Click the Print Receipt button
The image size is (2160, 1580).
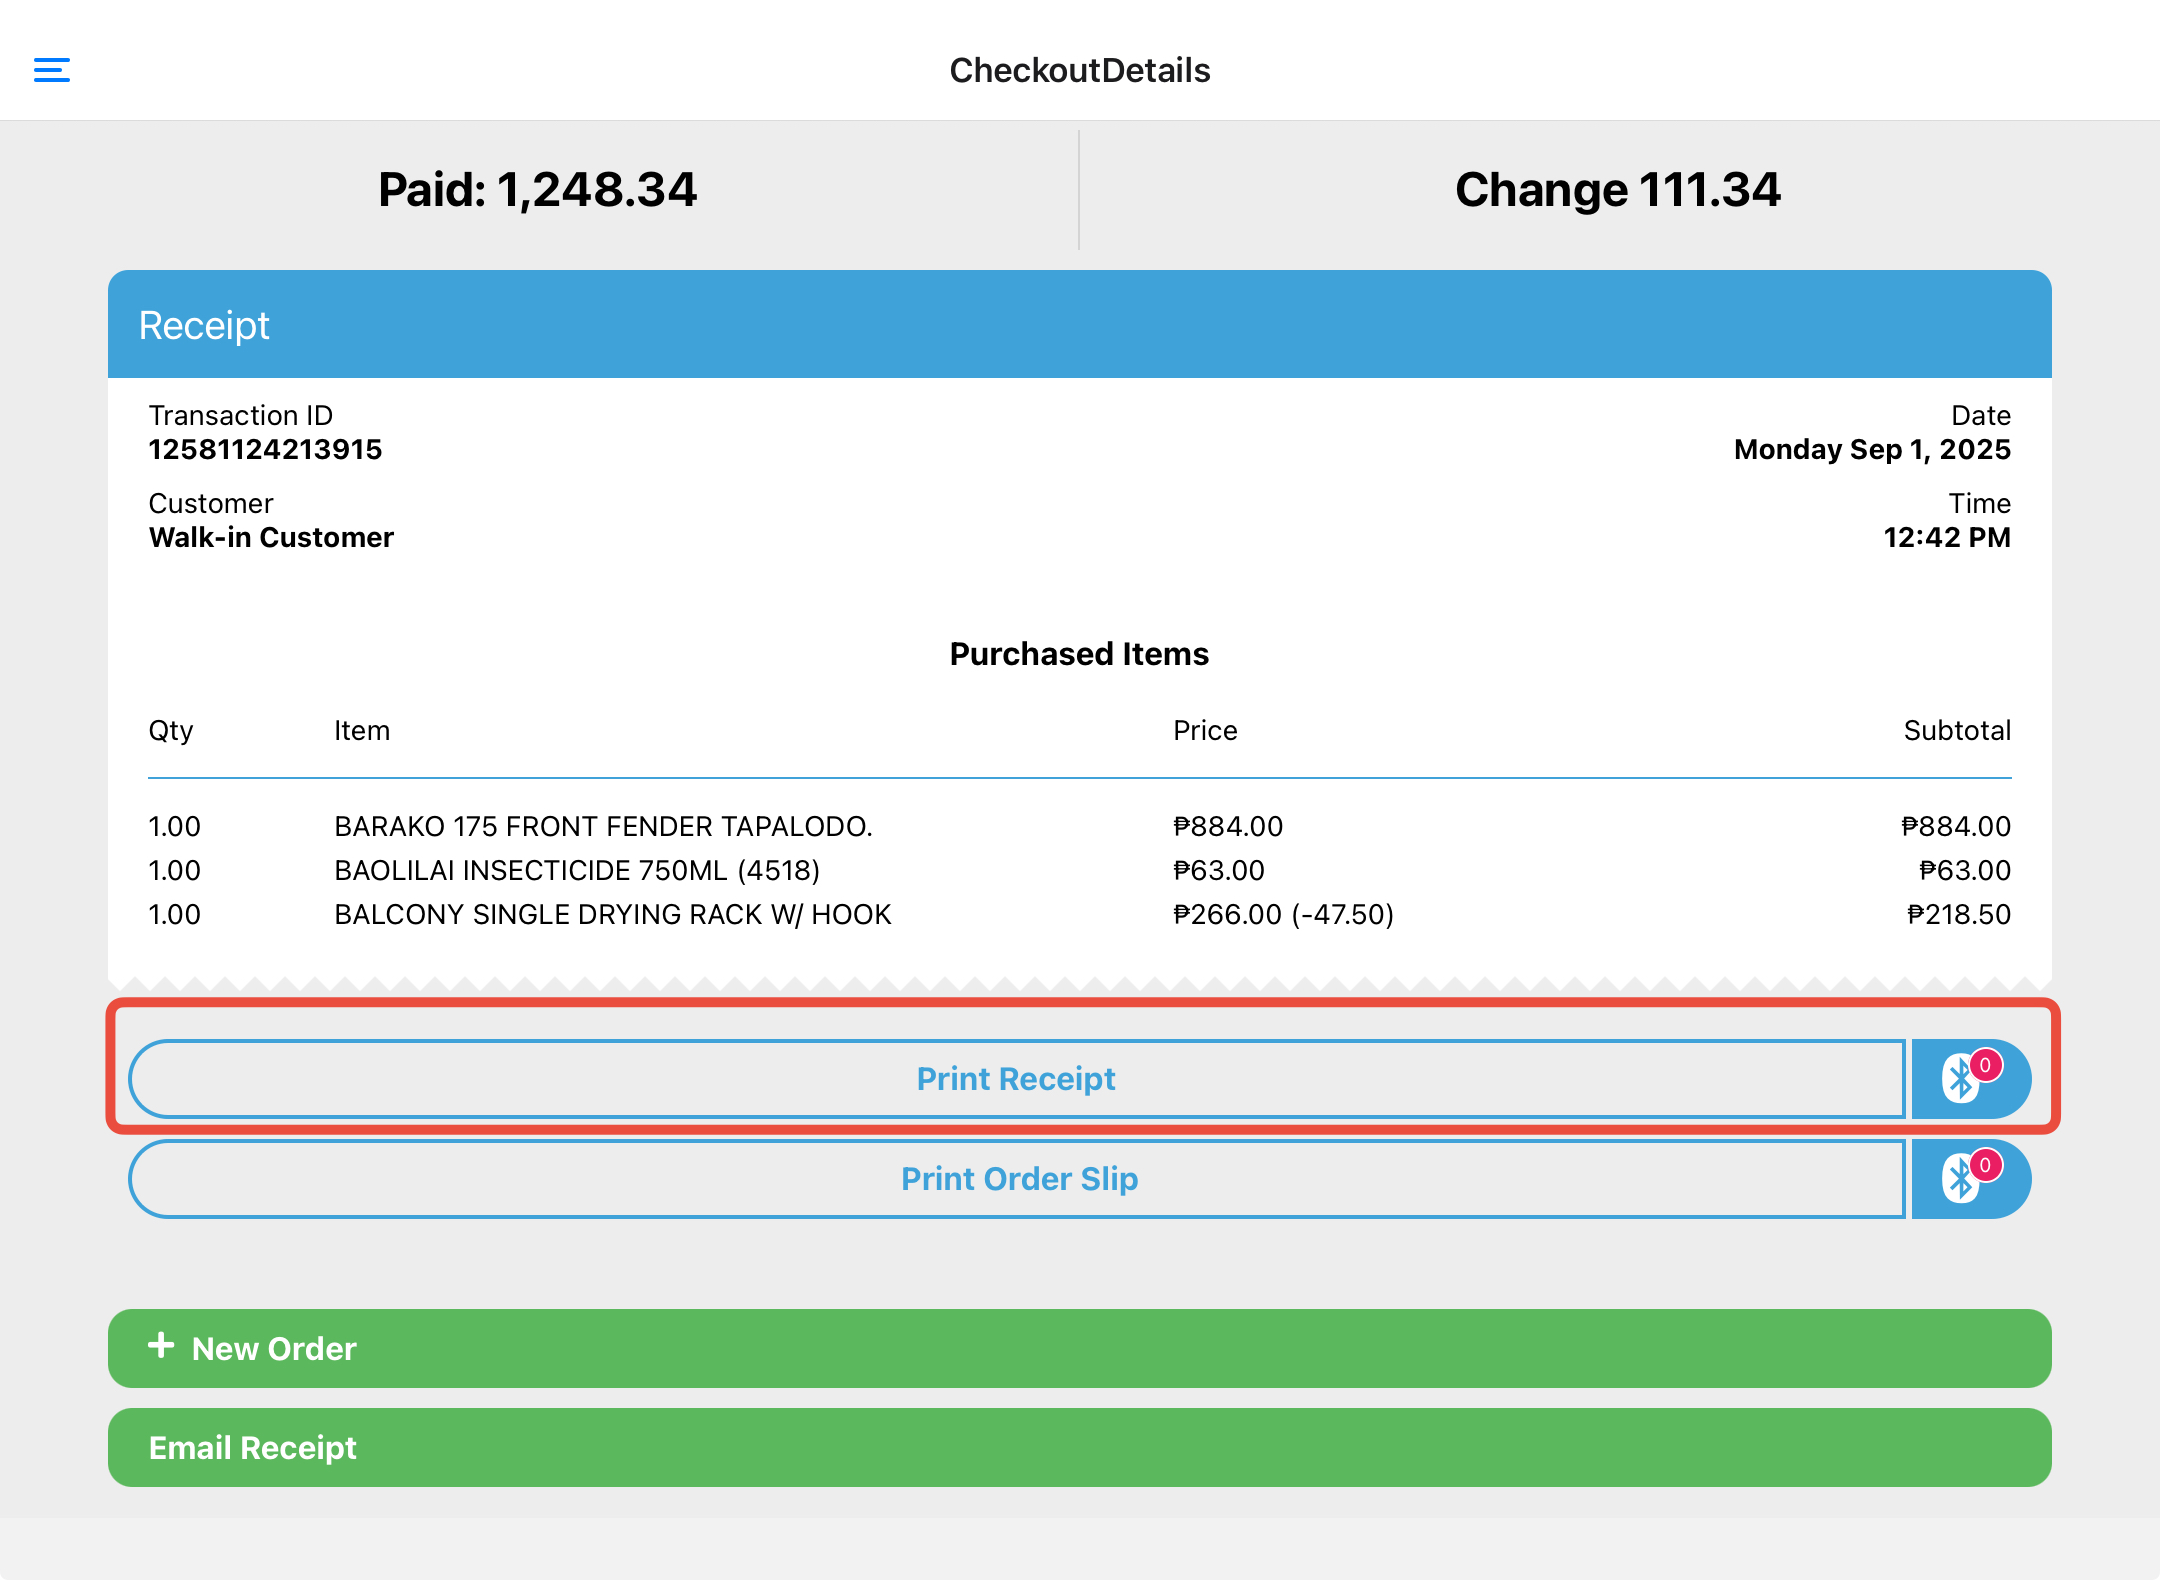click(x=1016, y=1079)
